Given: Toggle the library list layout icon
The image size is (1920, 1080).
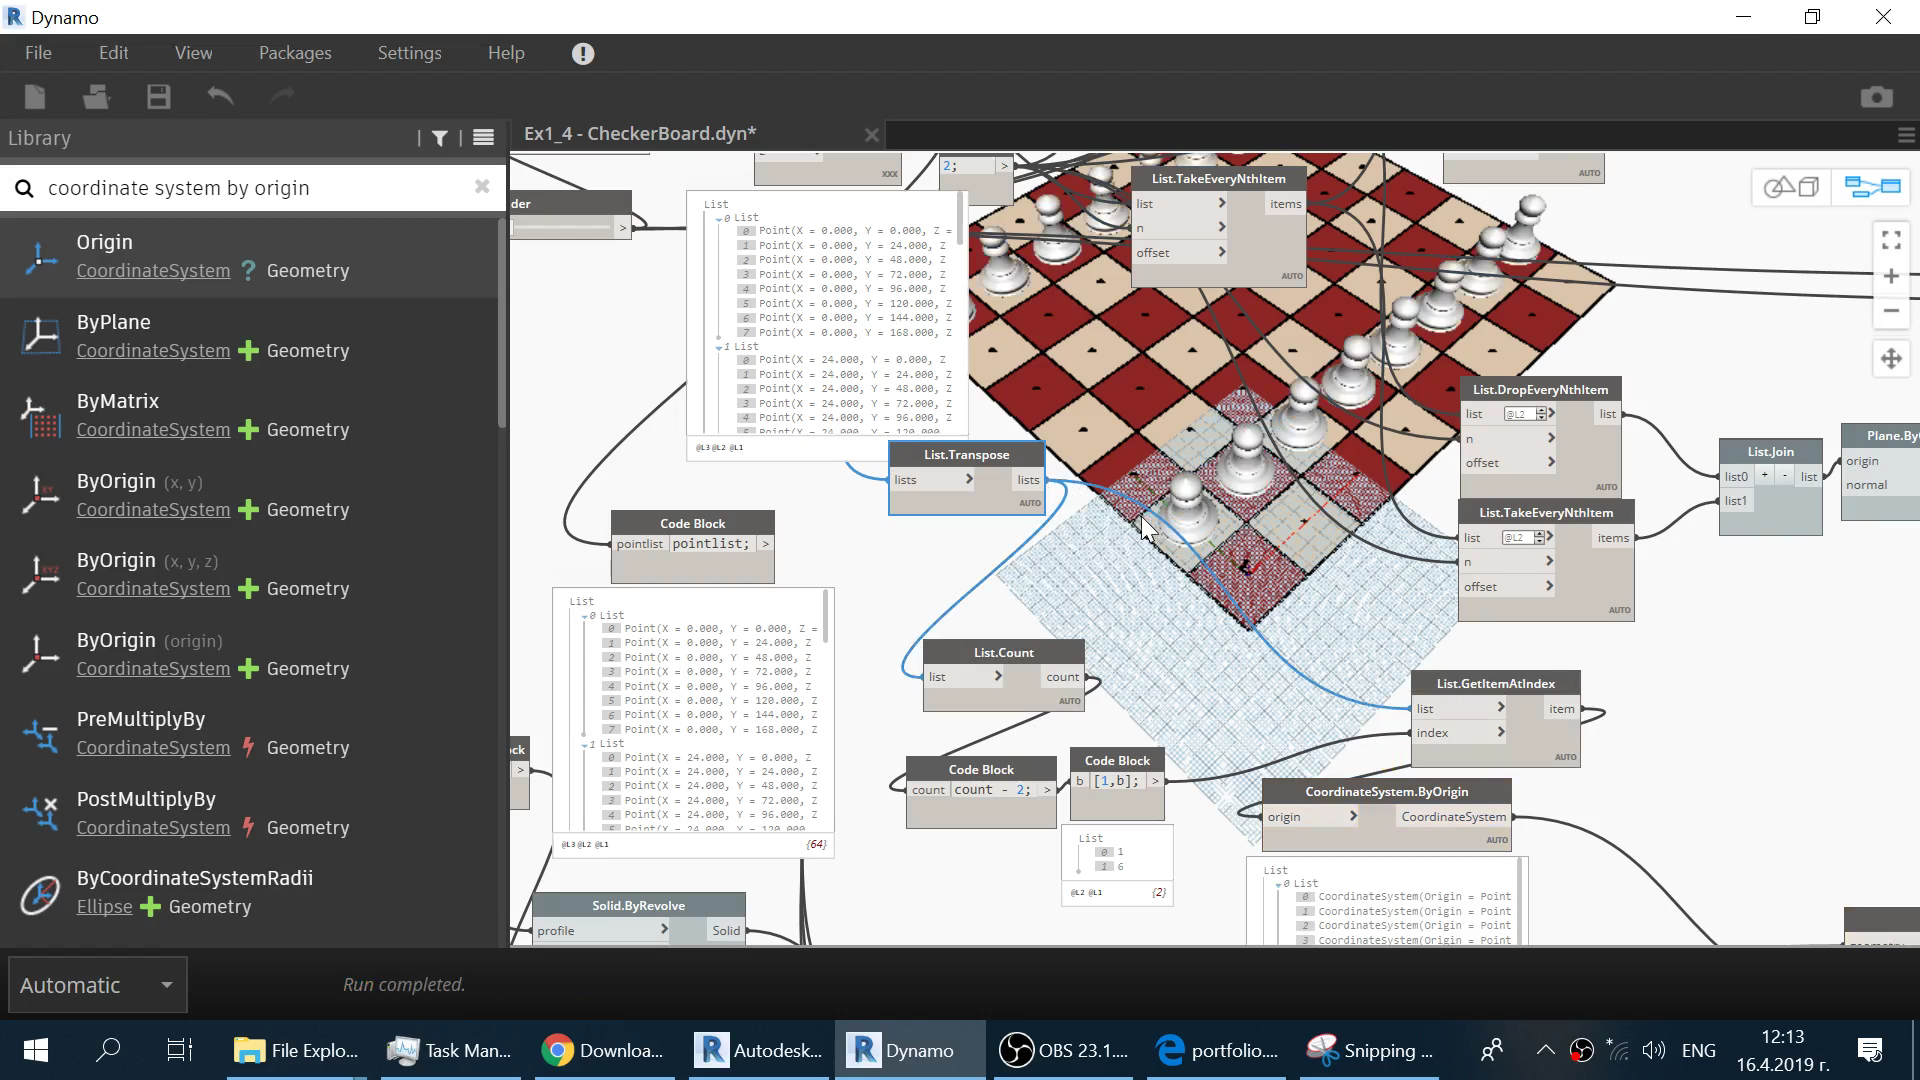Looking at the screenshot, I should point(483,138).
